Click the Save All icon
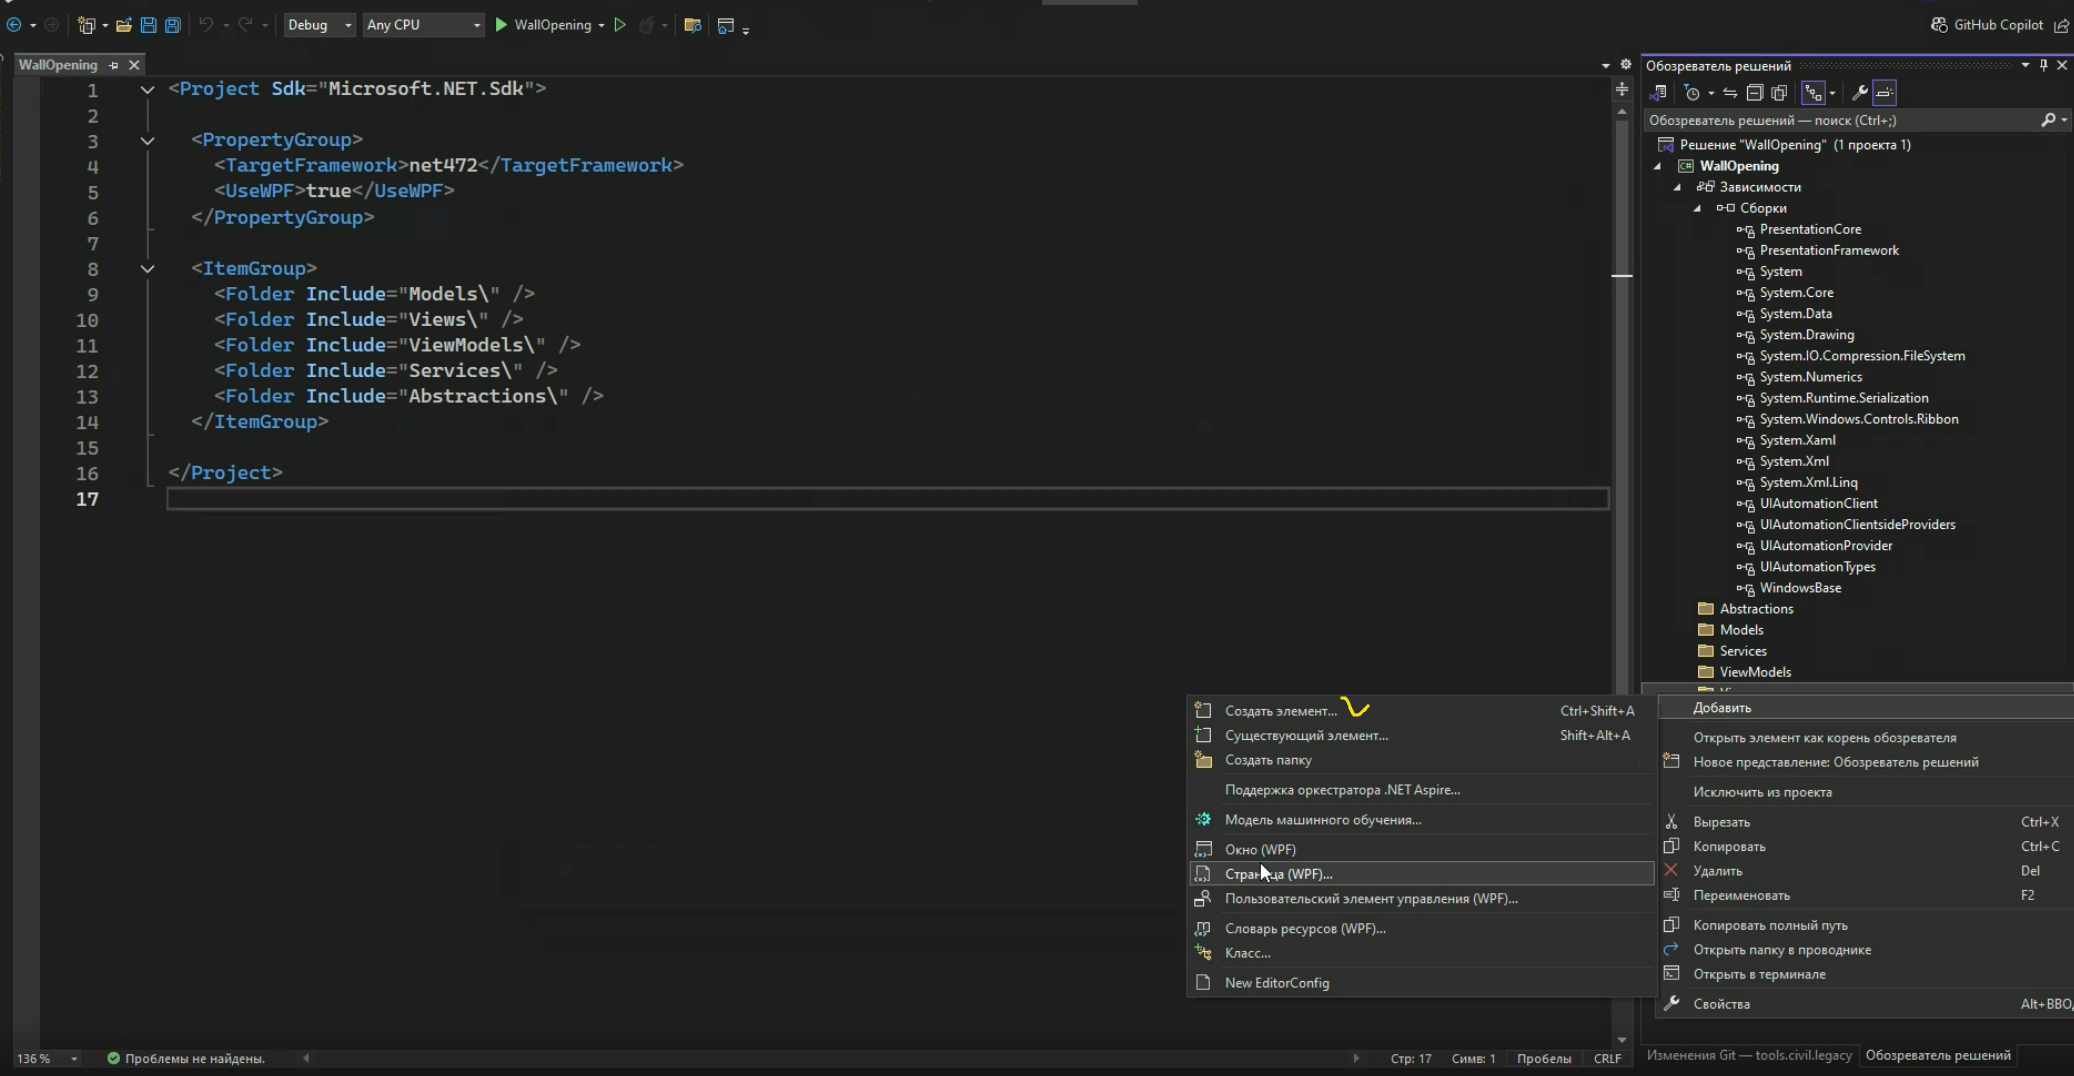2074x1076 pixels. click(x=173, y=25)
